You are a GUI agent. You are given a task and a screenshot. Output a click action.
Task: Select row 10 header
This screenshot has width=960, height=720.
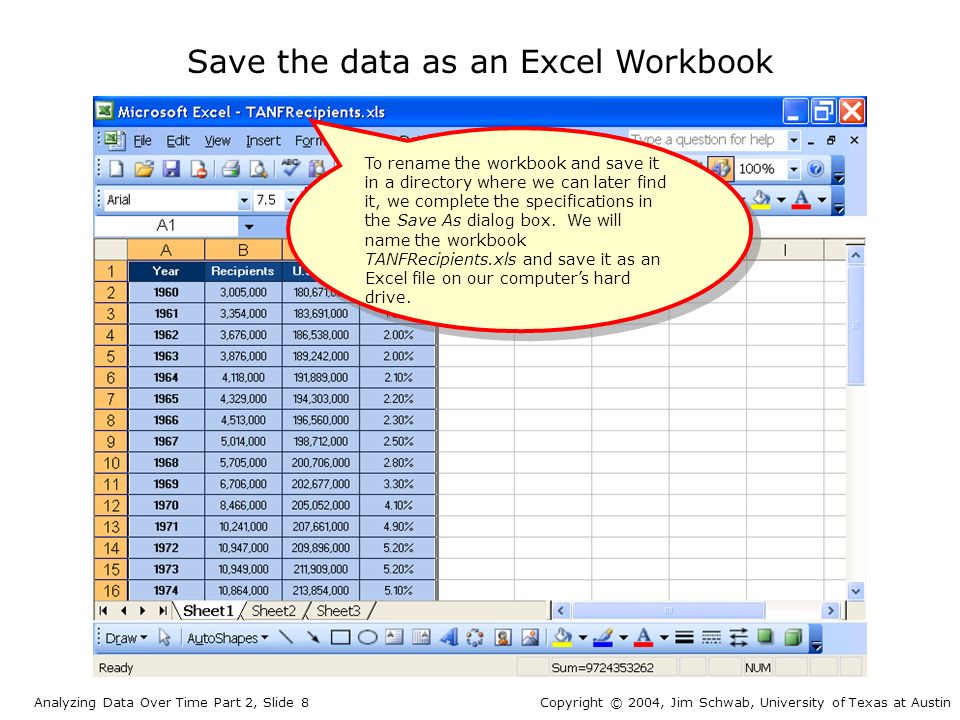[x=111, y=463]
